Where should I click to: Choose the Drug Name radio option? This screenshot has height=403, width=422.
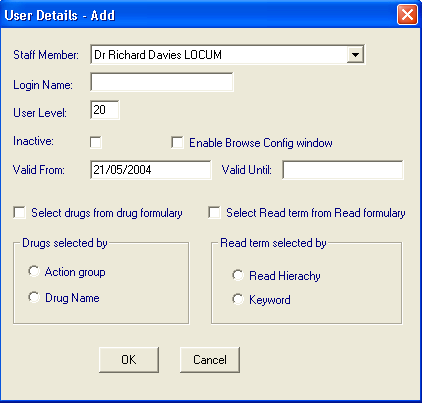pos(34,297)
